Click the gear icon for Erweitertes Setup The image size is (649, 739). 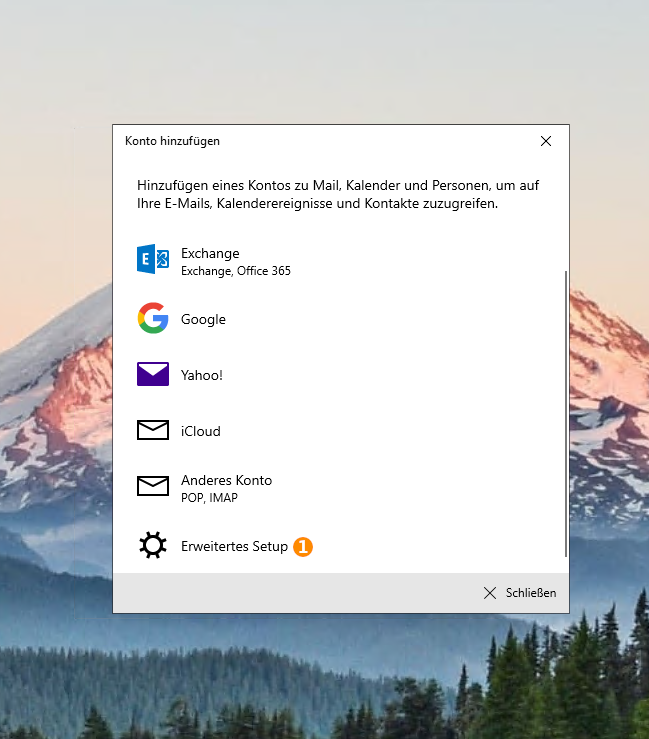[x=153, y=545]
